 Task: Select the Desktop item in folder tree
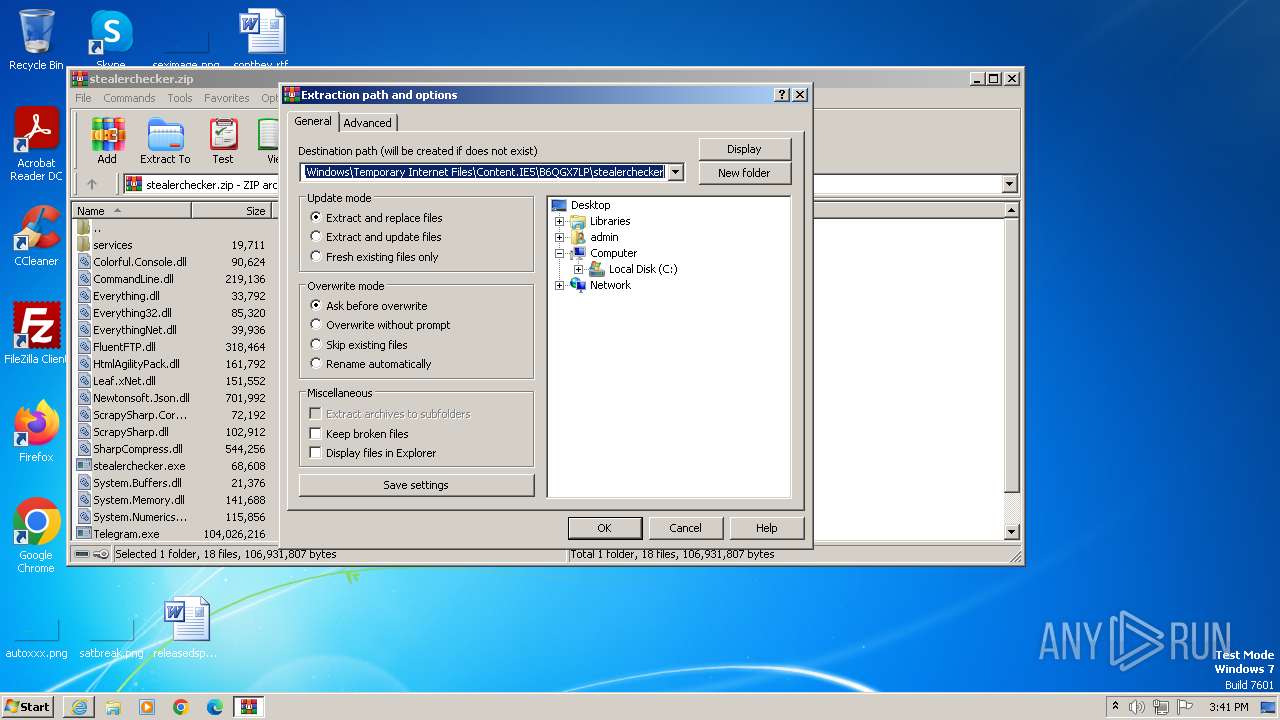coord(590,205)
